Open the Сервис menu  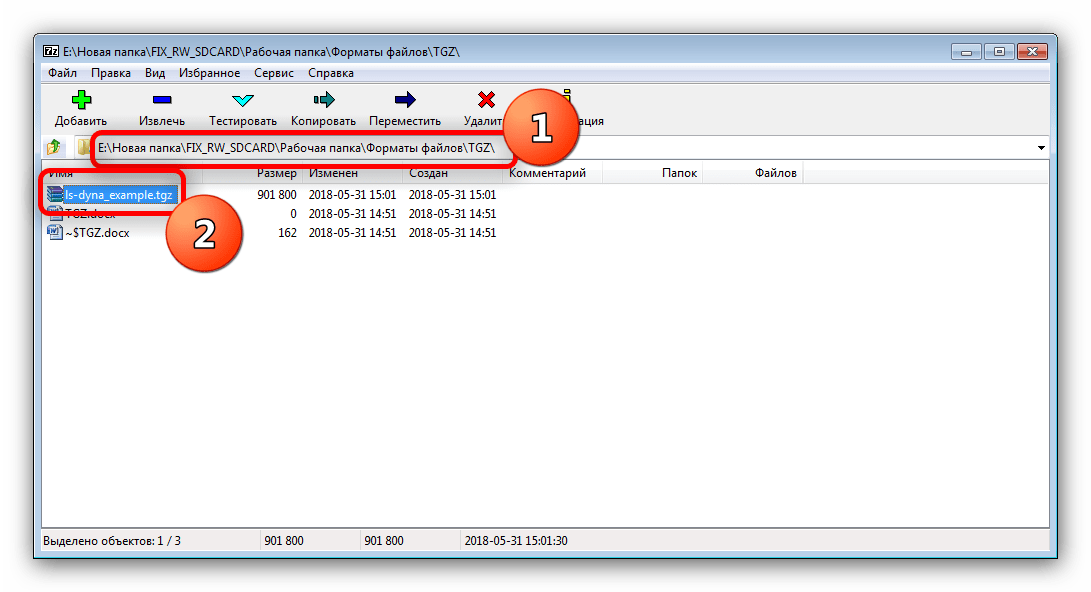[x=274, y=73]
